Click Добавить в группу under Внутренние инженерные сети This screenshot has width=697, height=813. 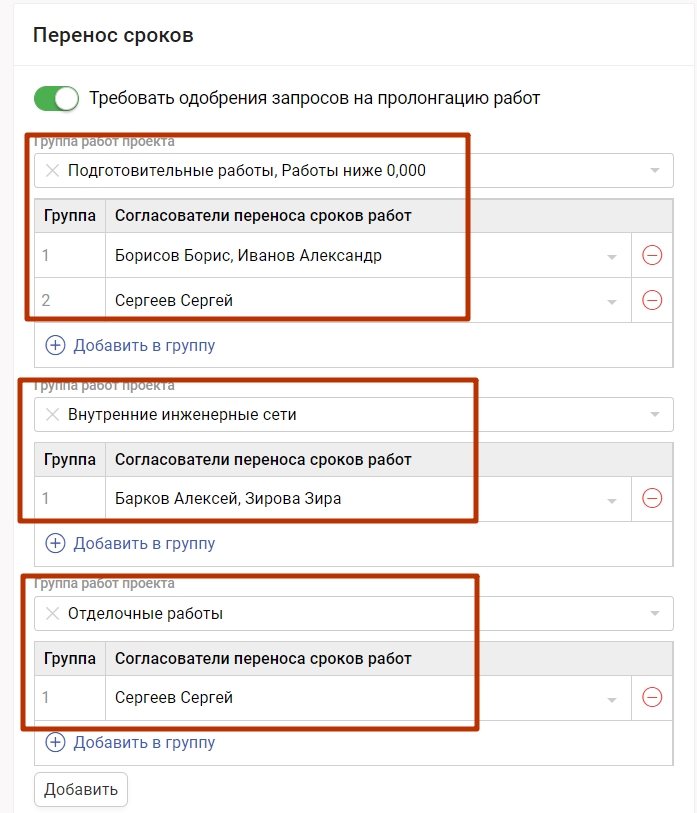click(x=144, y=544)
